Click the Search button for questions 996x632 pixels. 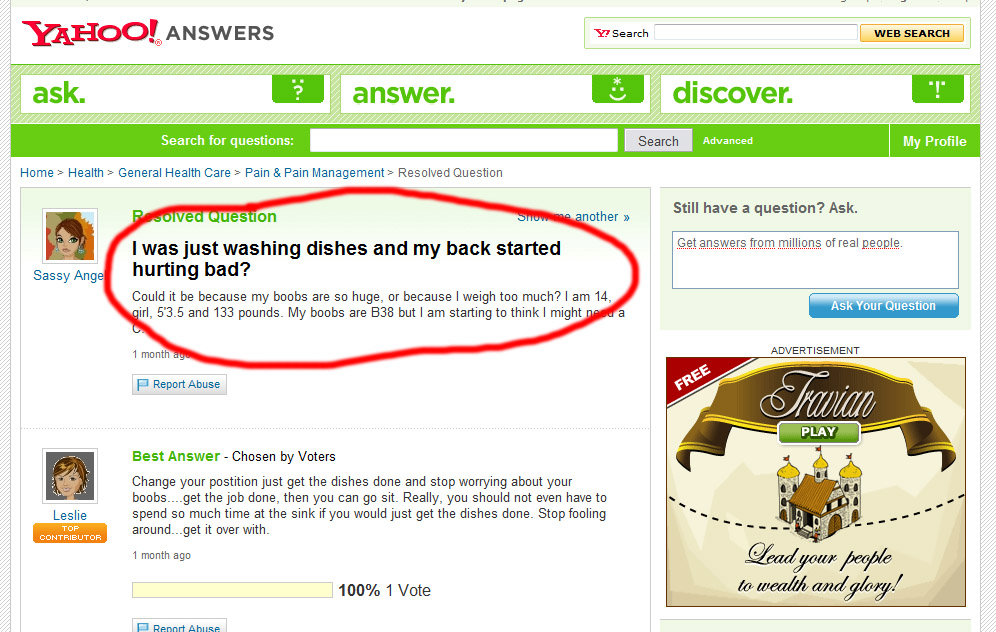[x=658, y=141]
